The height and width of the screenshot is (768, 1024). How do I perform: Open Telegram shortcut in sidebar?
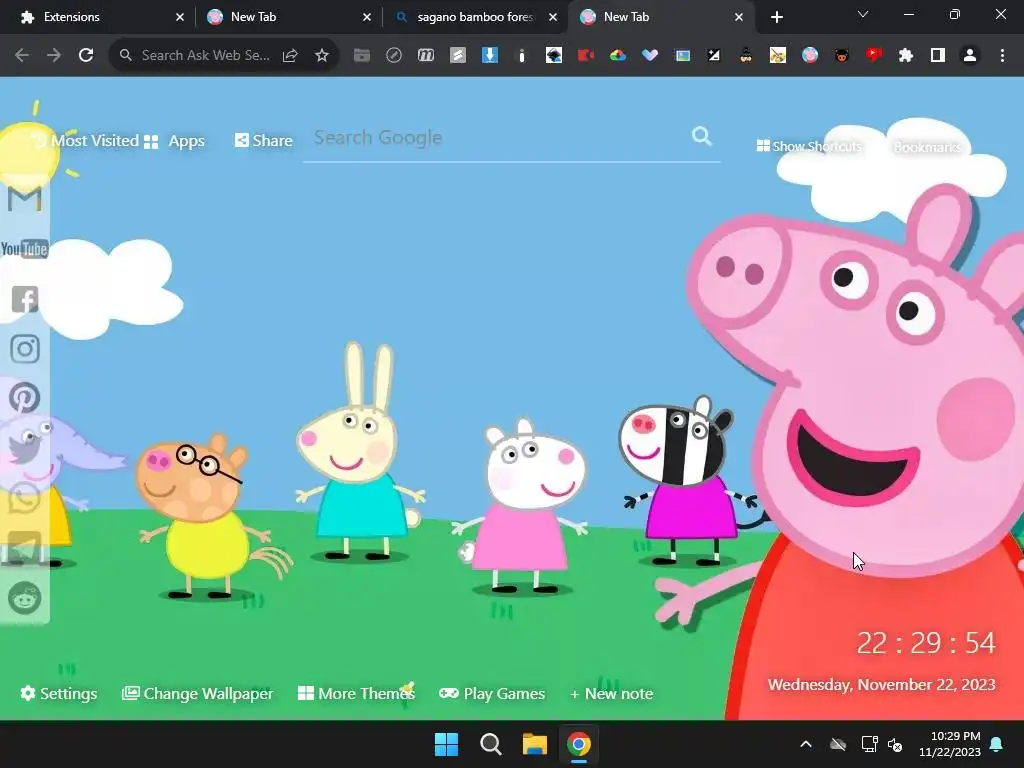25,547
